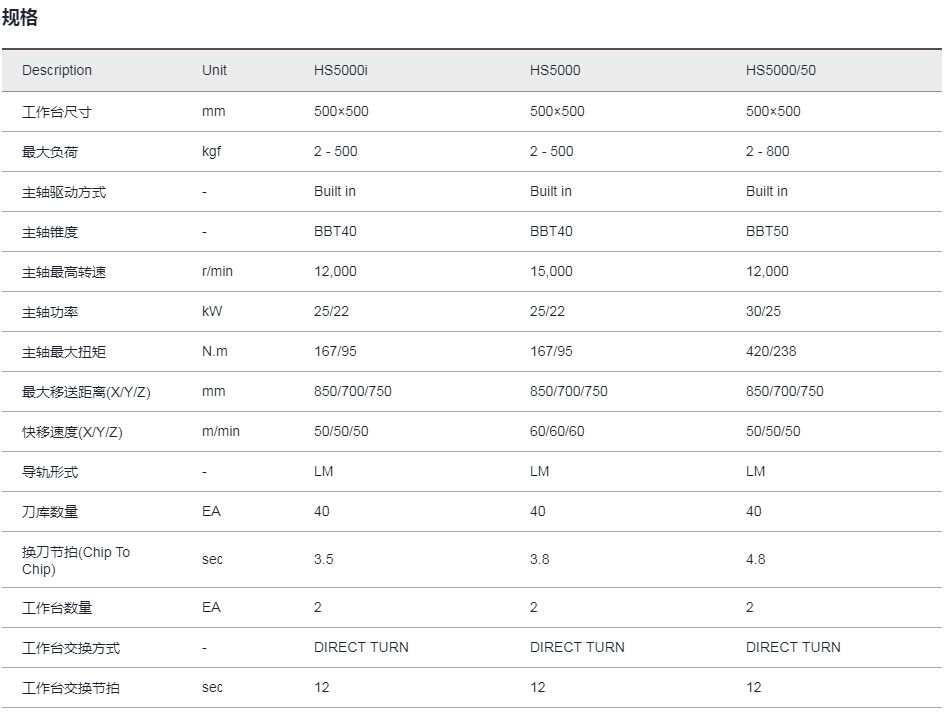Viewport: 944px width, 713px height.
Task: Select the 导轨形式 row label
Action: (x=50, y=472)
